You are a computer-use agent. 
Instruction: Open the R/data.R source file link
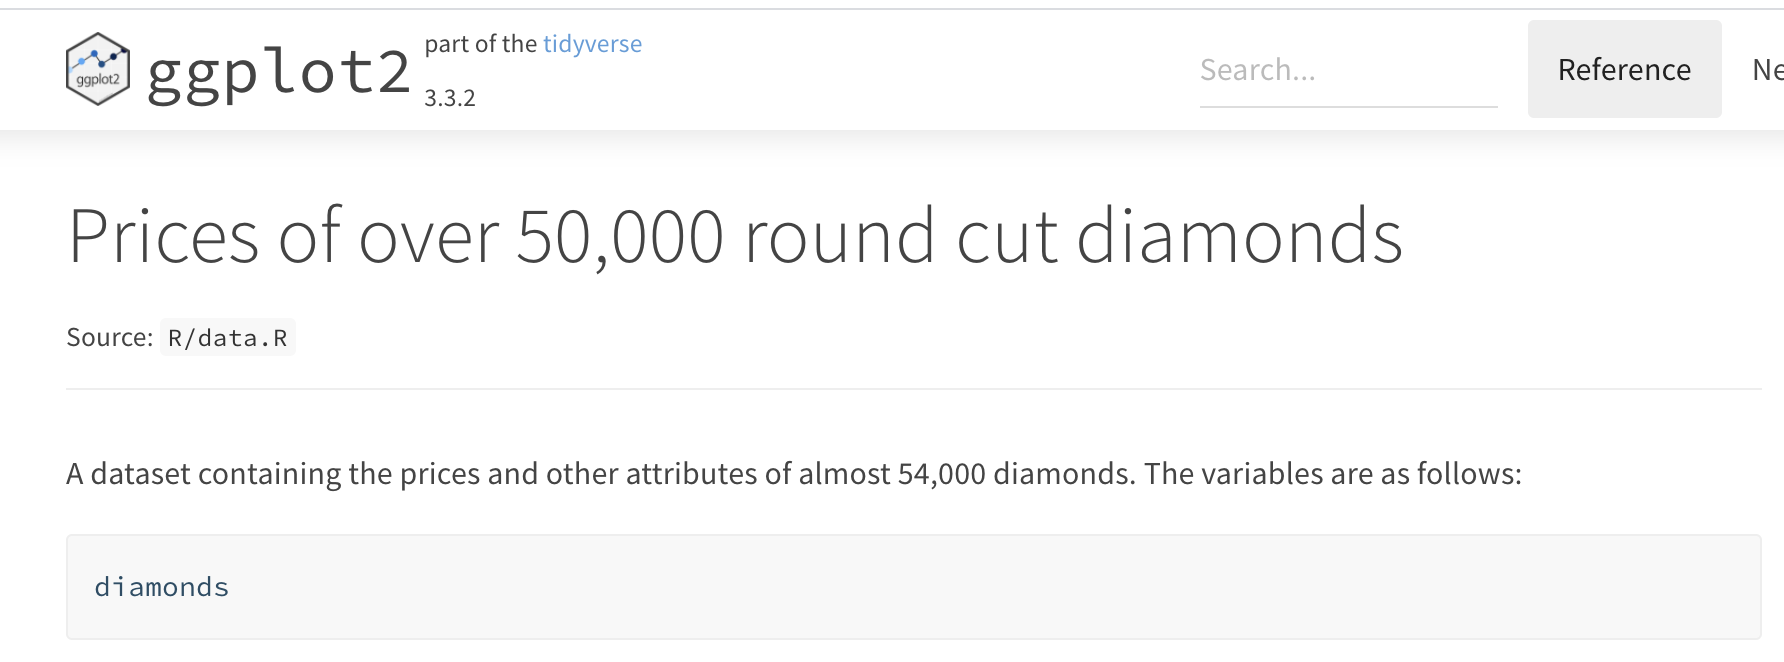[x=227, y=338]
